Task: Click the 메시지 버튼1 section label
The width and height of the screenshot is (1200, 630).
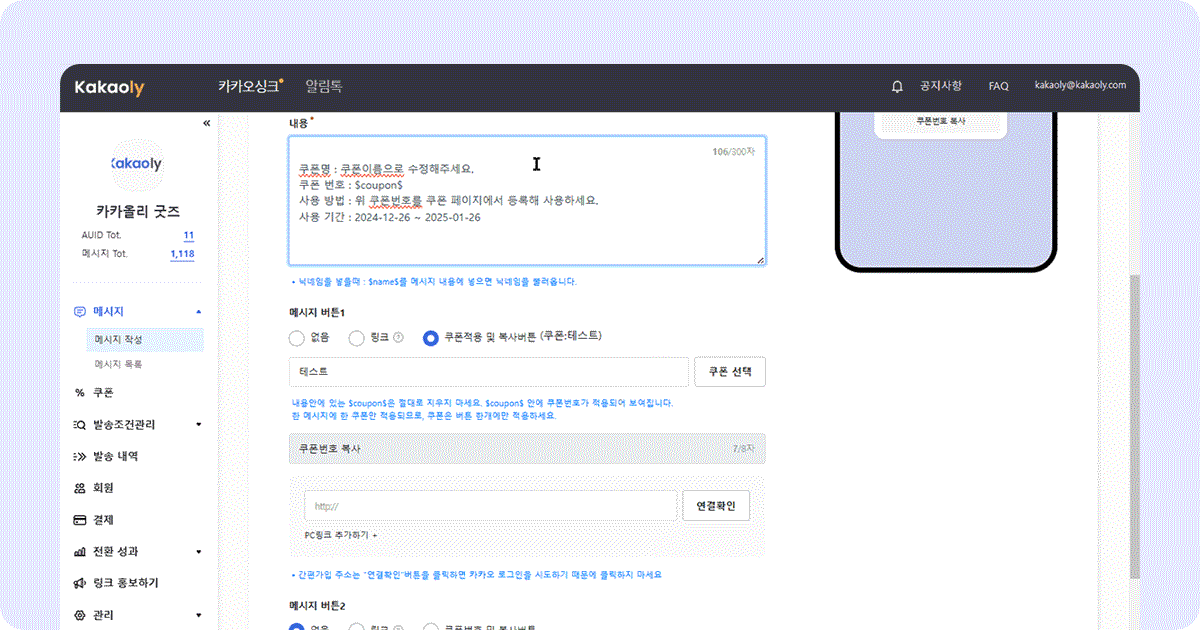Action: coord(317,312)
